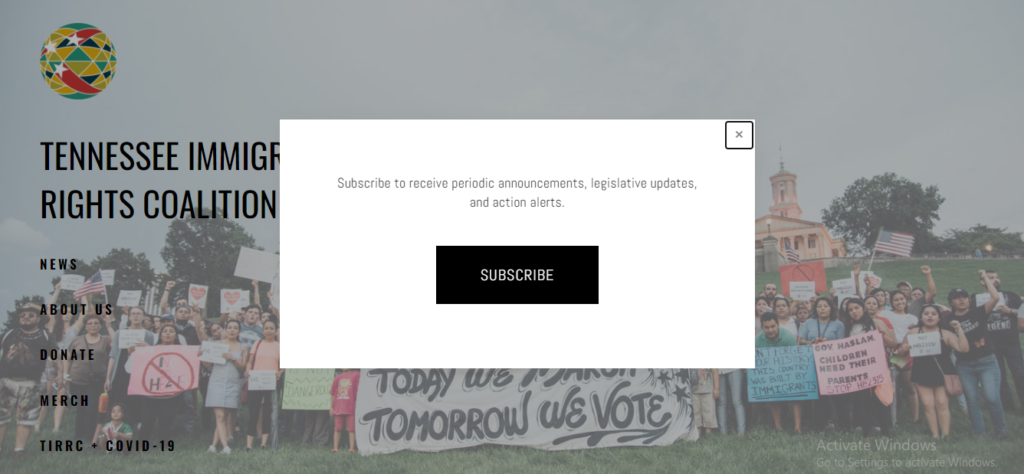Click the pink crossed-out circle sign on the left
Viewport: 1024px width, 474px height.
(163, 371)
